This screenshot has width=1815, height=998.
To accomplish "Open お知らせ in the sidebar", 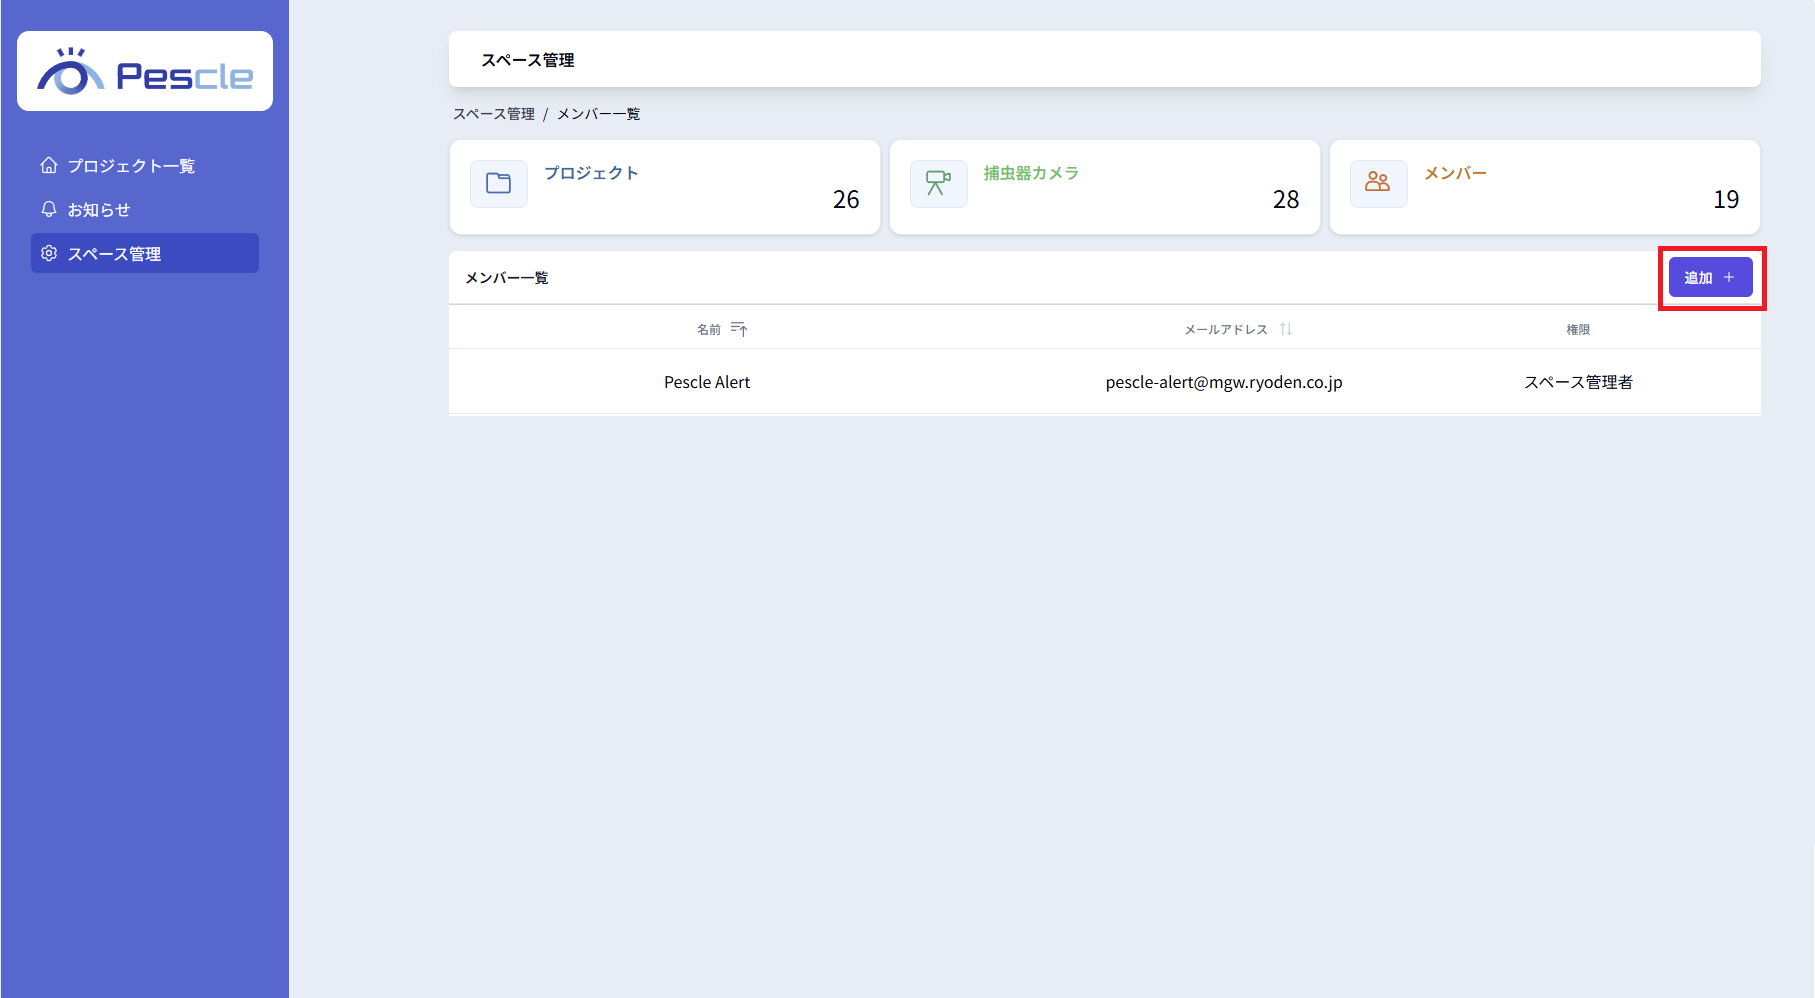I will pos(99,210).
